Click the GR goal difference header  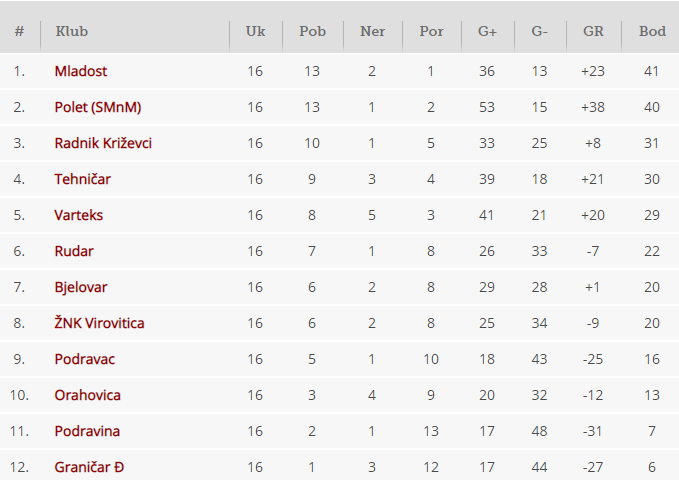pos(593,31)
